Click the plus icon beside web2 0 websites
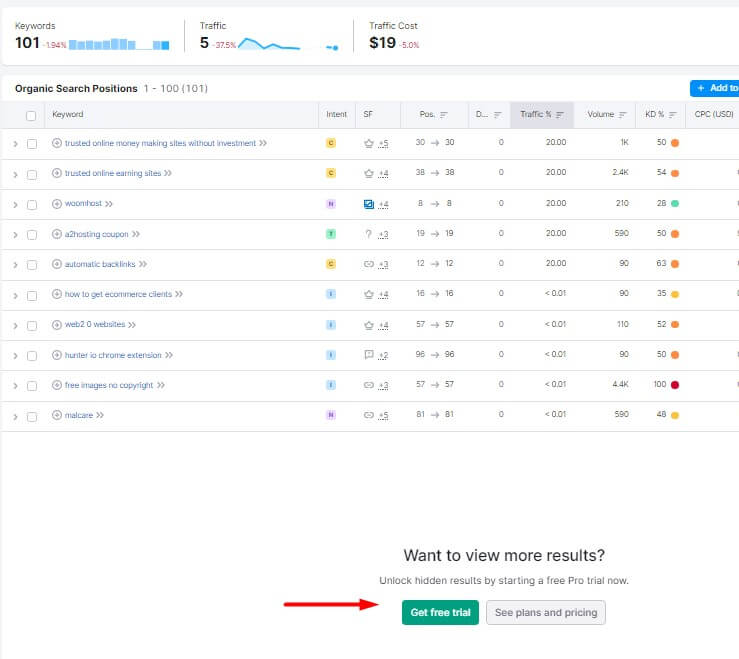 [x=57, y=324]
